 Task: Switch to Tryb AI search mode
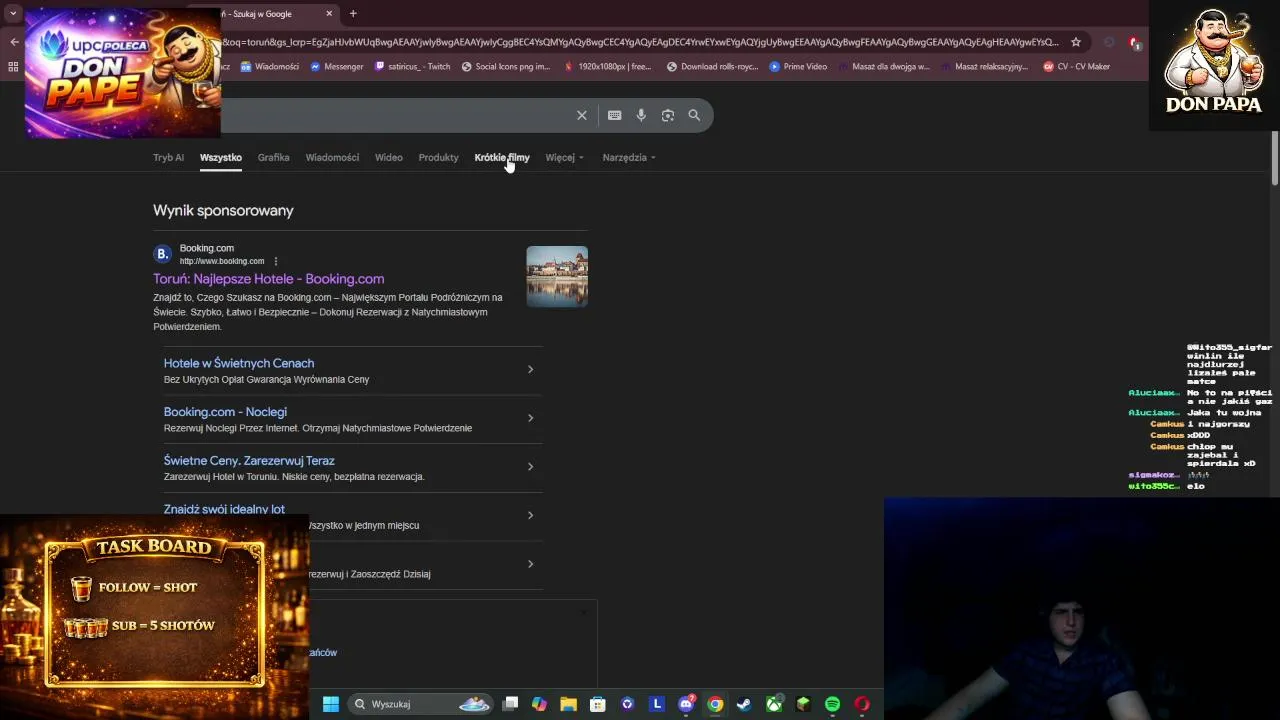[x=168, y=157]
